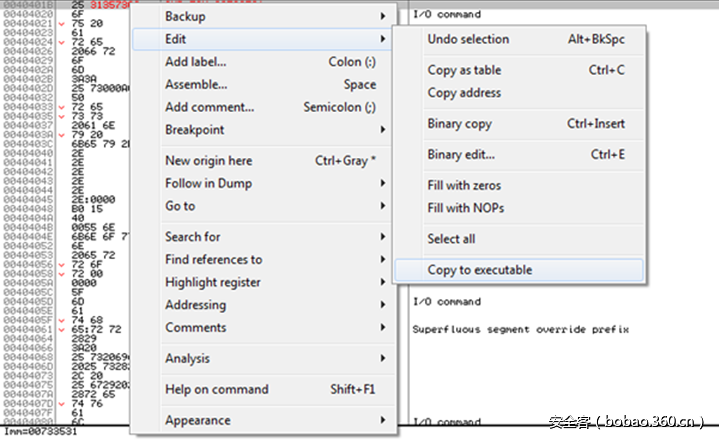Click Select all in submenu

pos(451,239)
